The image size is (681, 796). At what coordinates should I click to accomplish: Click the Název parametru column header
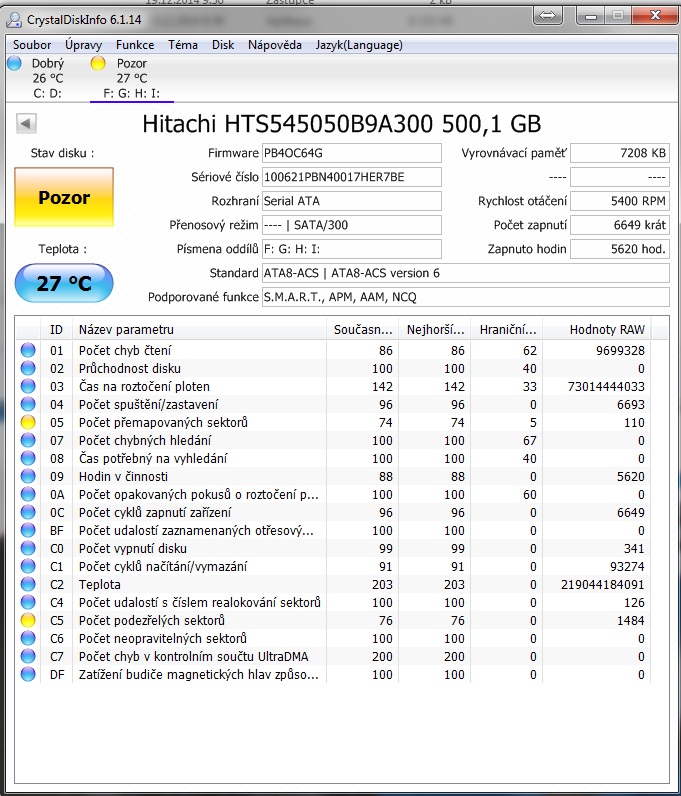point(199,329)
